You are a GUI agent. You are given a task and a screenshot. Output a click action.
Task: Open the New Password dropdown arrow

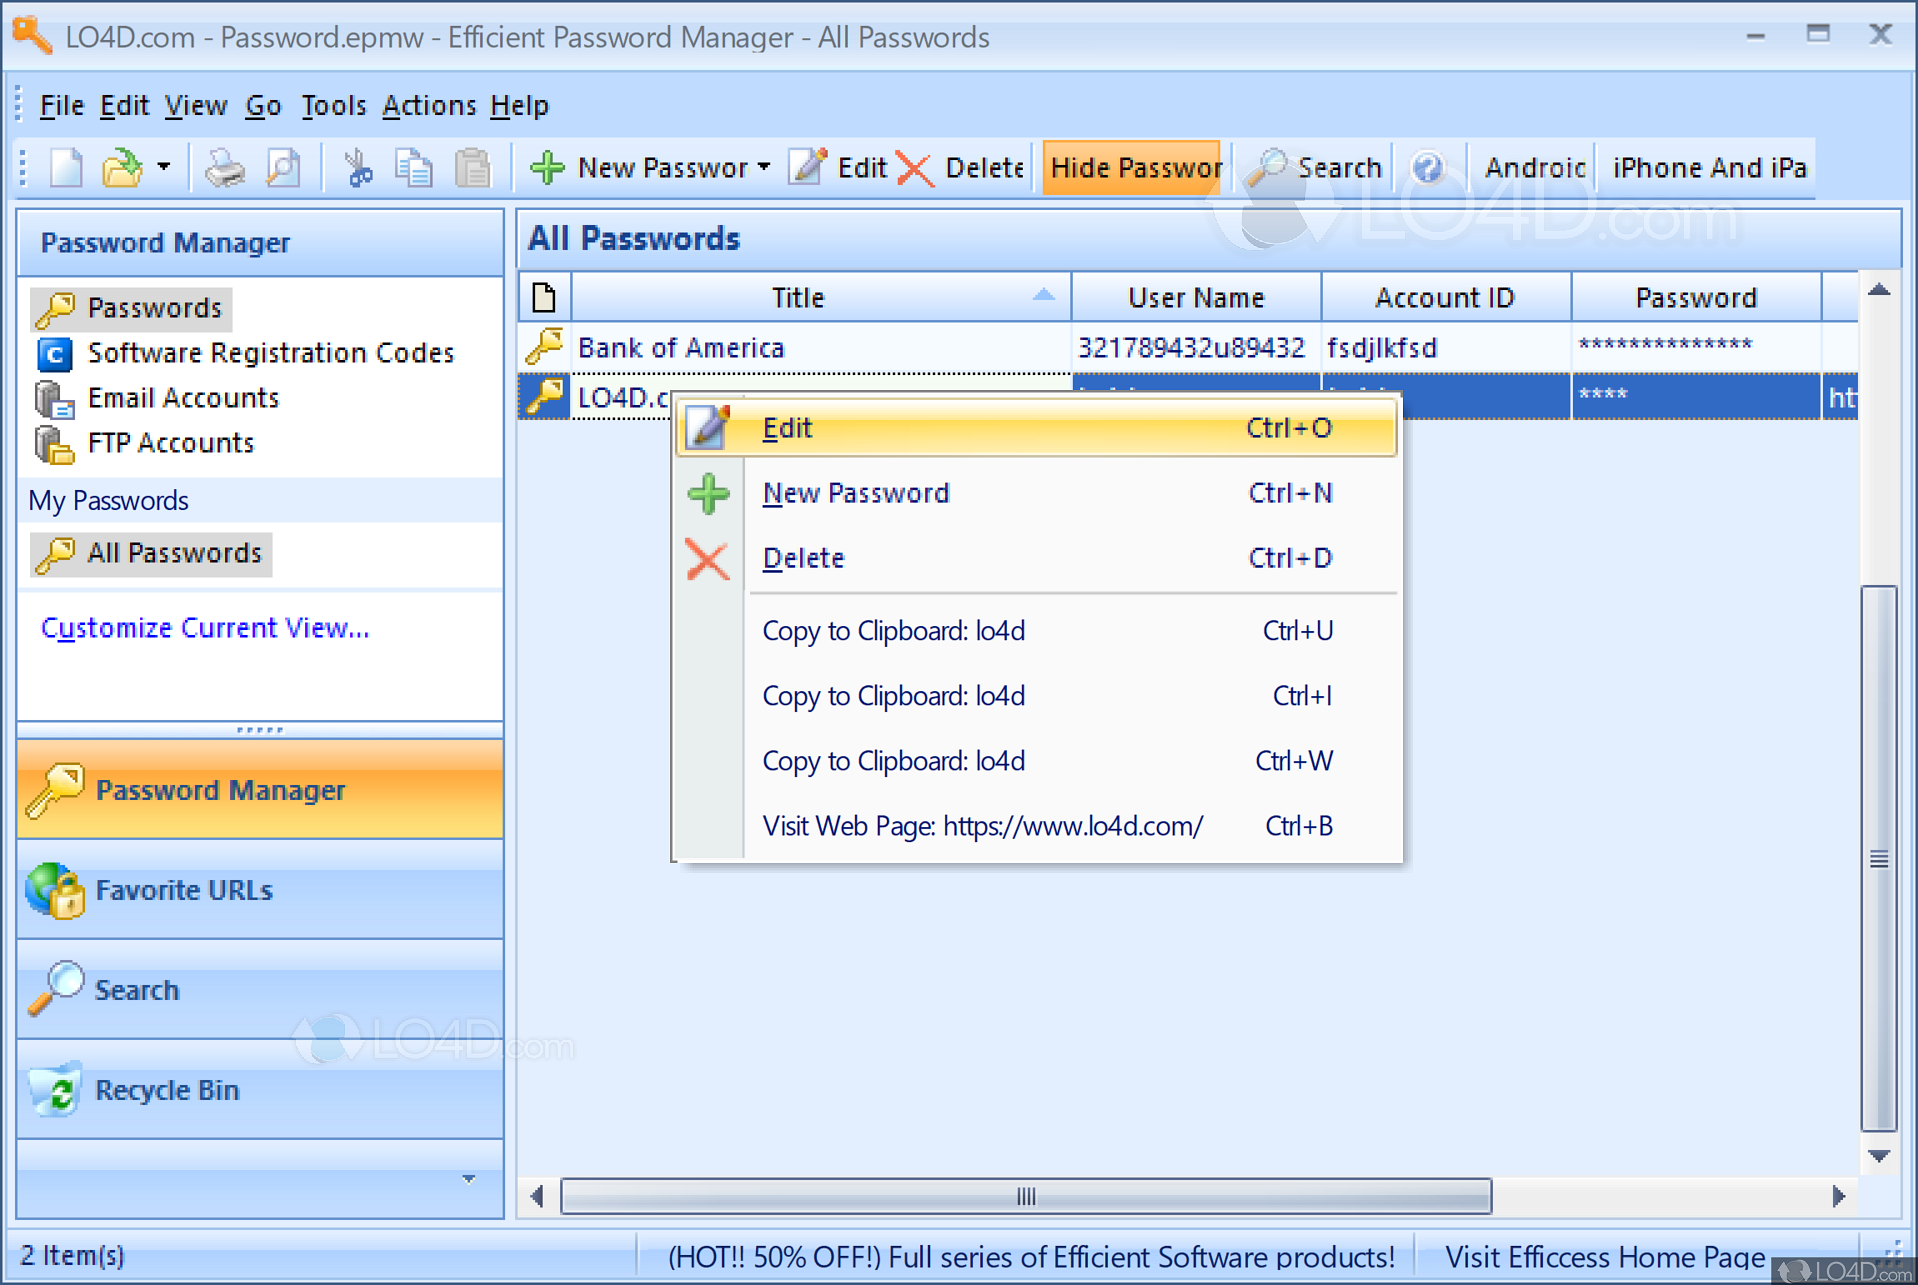click(x=763, y=167)
